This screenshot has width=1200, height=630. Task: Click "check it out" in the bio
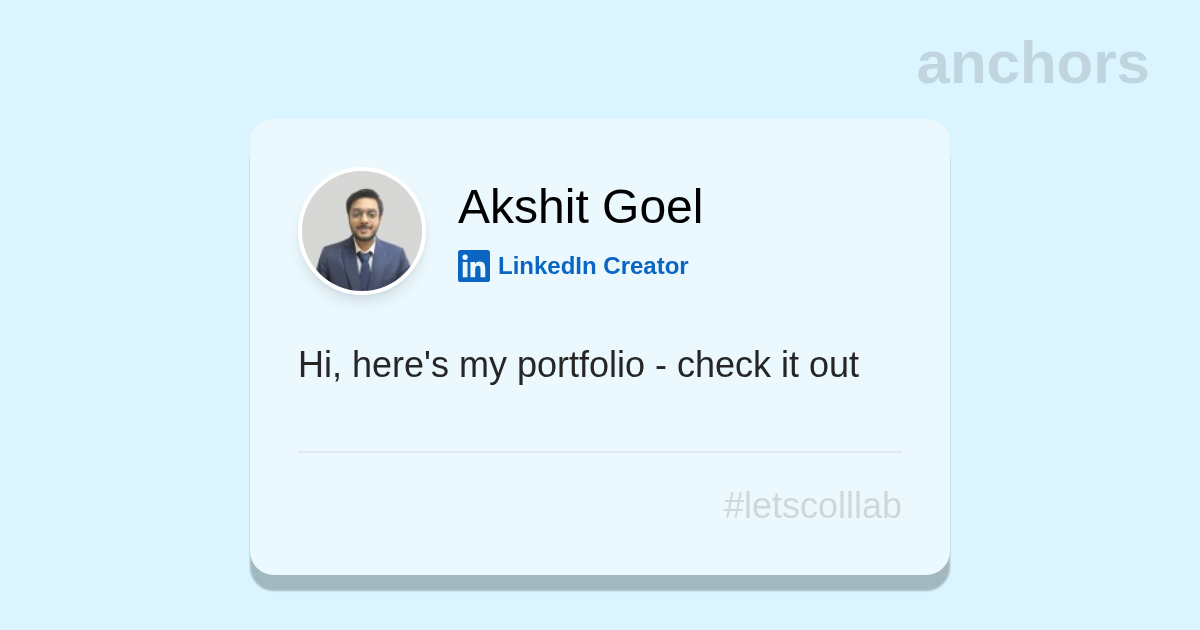[x=767, y=365]
